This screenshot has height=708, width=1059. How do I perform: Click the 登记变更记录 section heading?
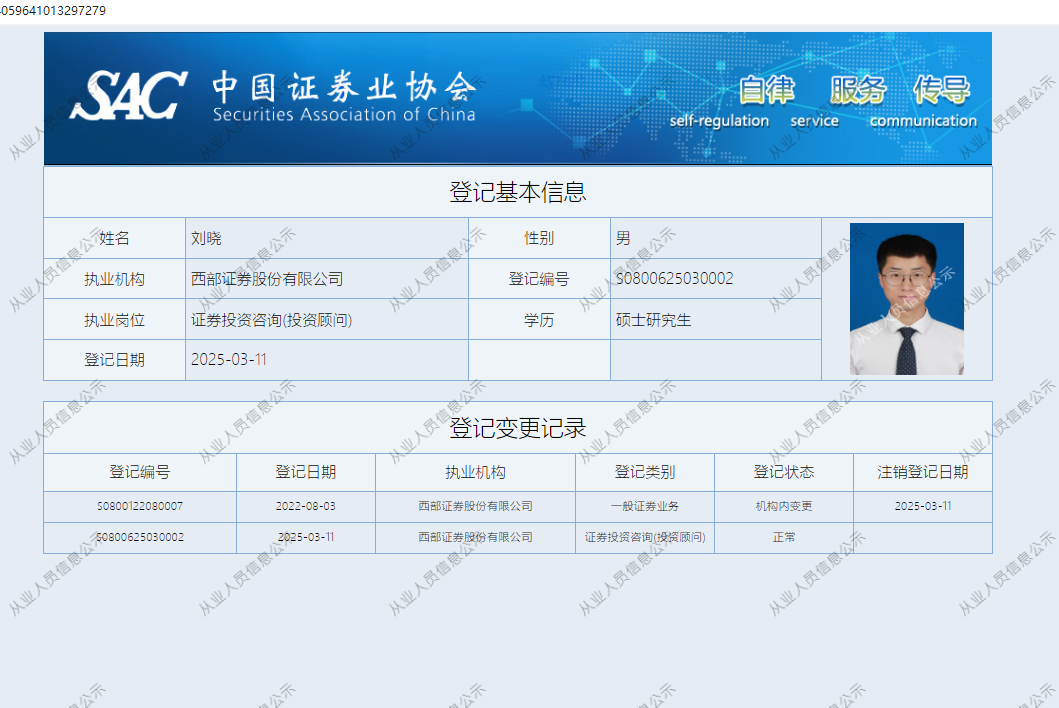pos(517,428)
